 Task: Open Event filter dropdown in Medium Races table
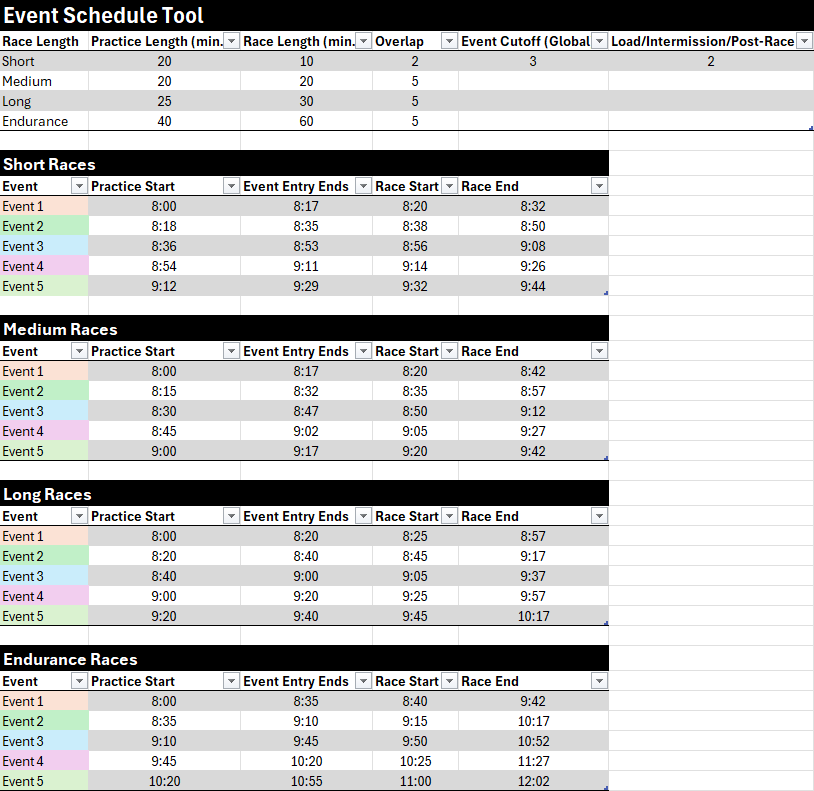tap(79, 351)
